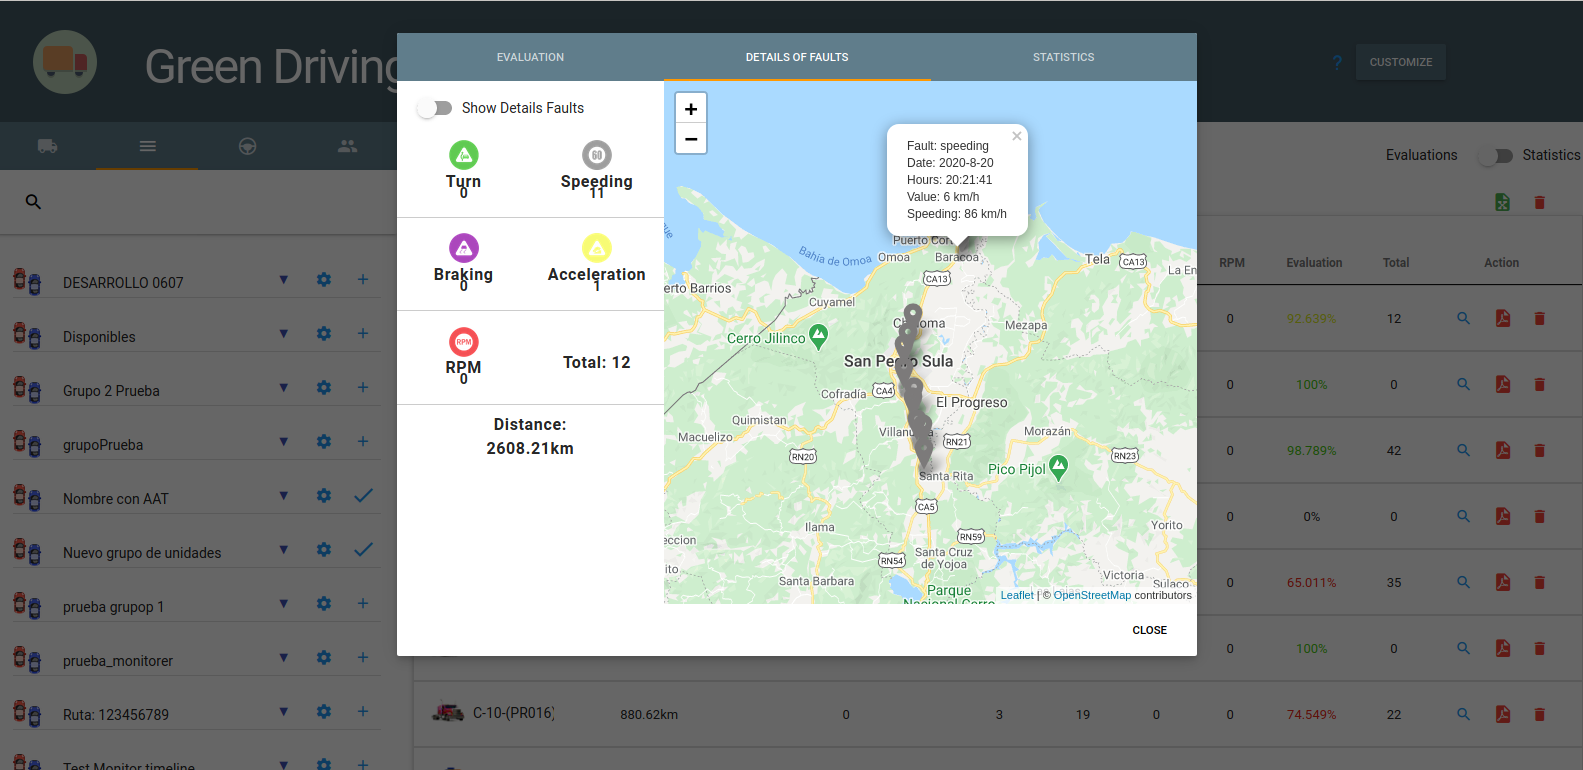Click the Green Driving truck logo
Image resolution: width=1583 pixels, height=770 pixels.
(65, 62)
